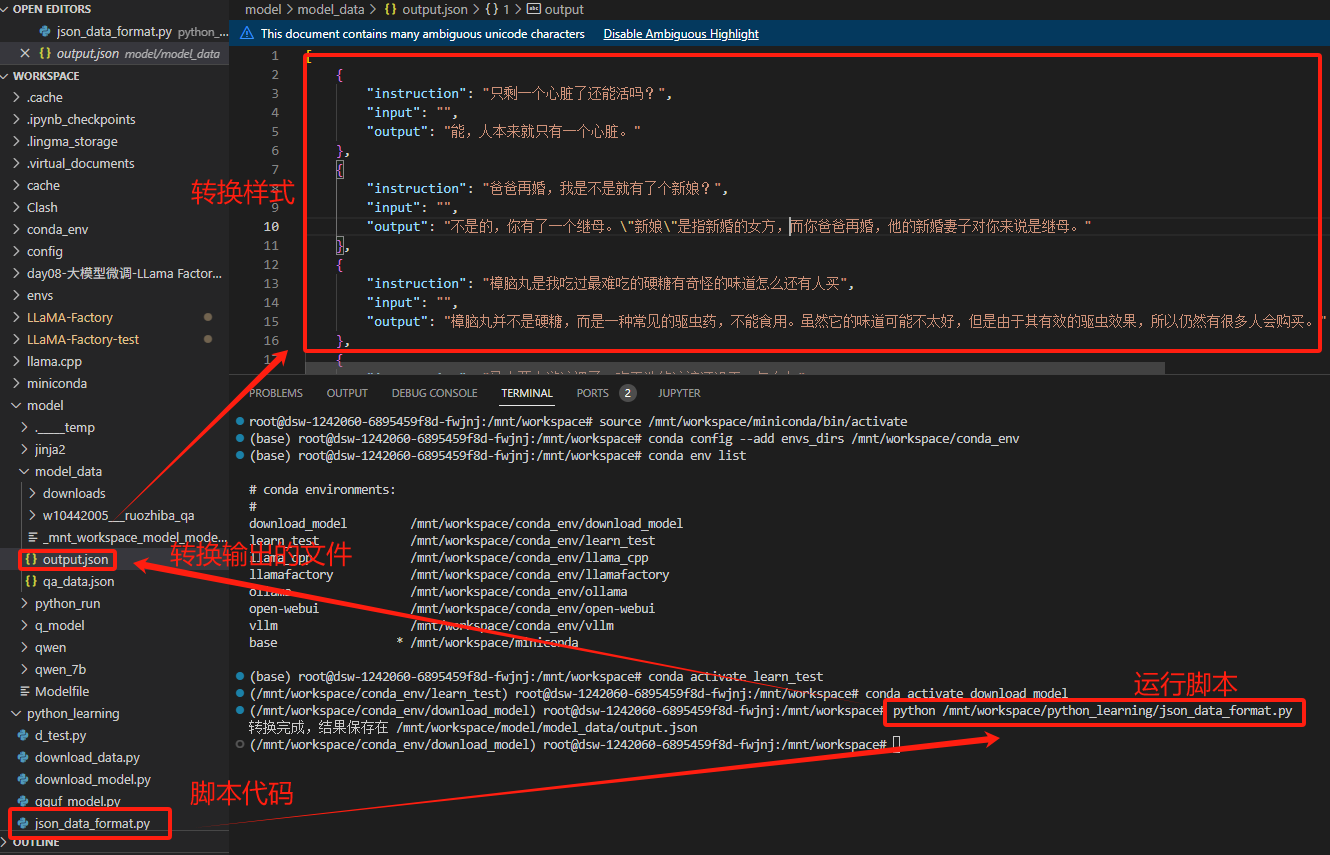Click the Python icon beside d_test.py
The image size is (1330, 855).
tap(24, 735)
